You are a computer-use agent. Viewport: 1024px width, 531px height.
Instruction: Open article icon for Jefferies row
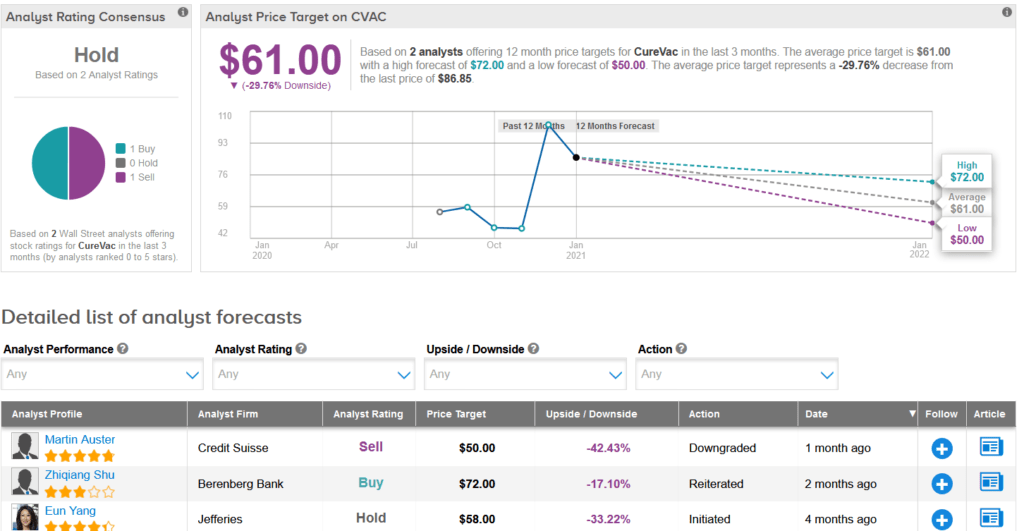tap(991, 519)
